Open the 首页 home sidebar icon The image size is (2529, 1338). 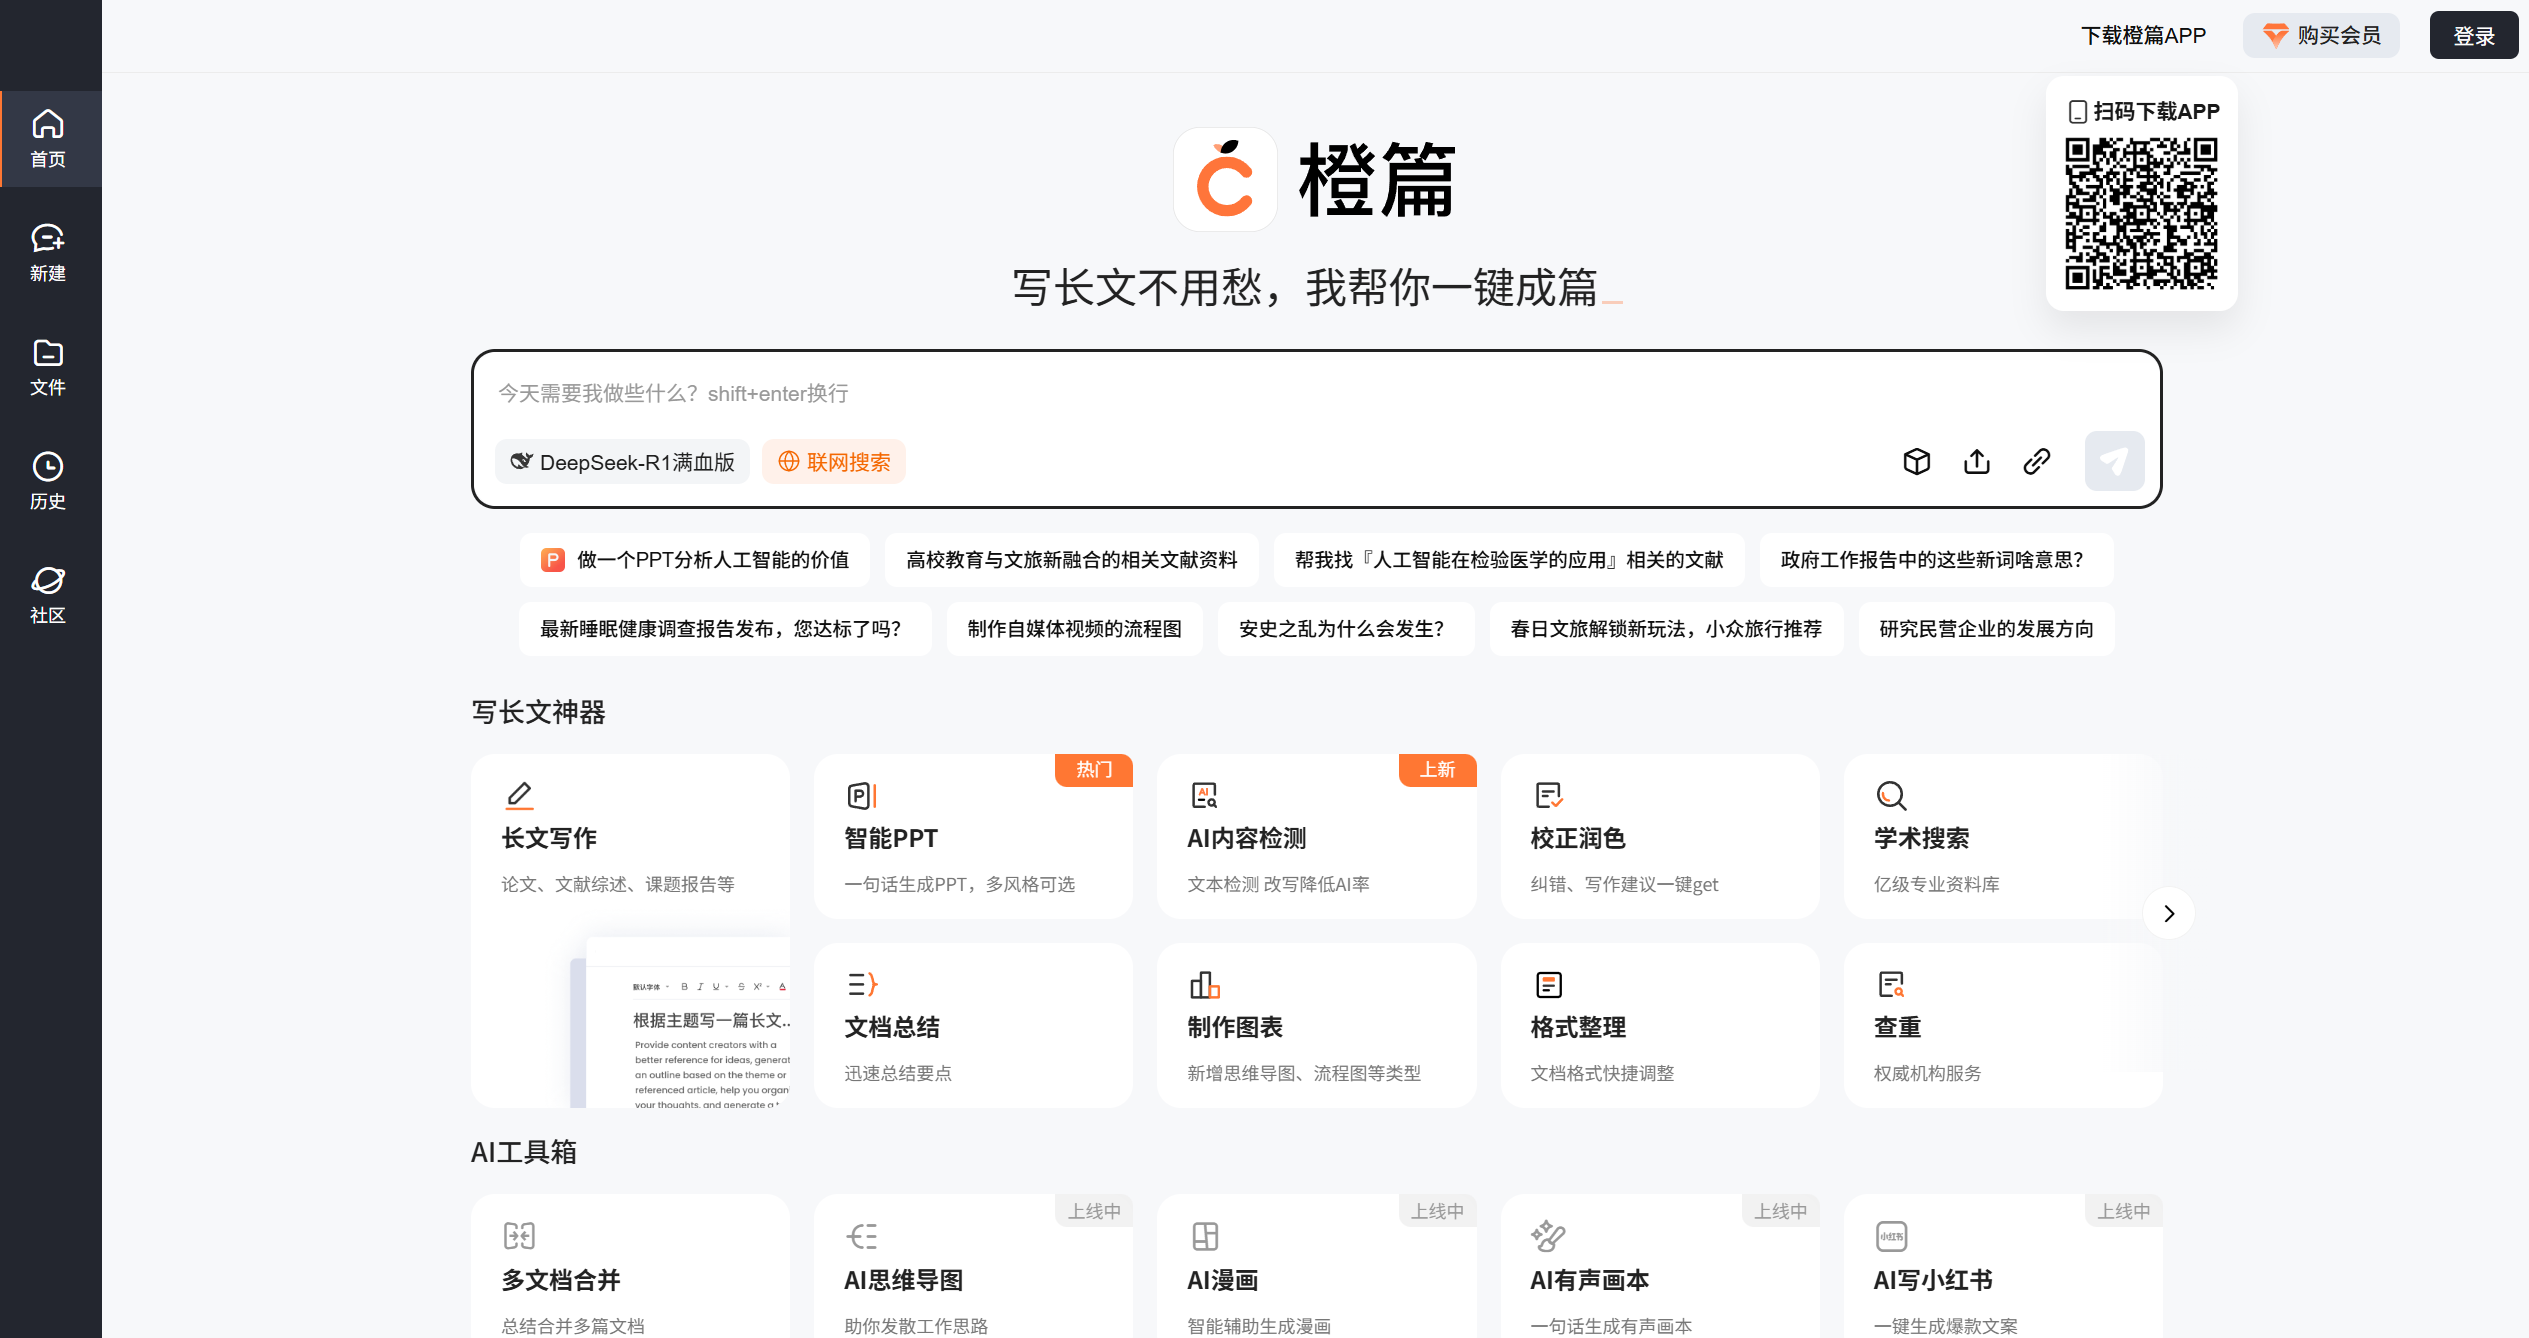[48, 139]
